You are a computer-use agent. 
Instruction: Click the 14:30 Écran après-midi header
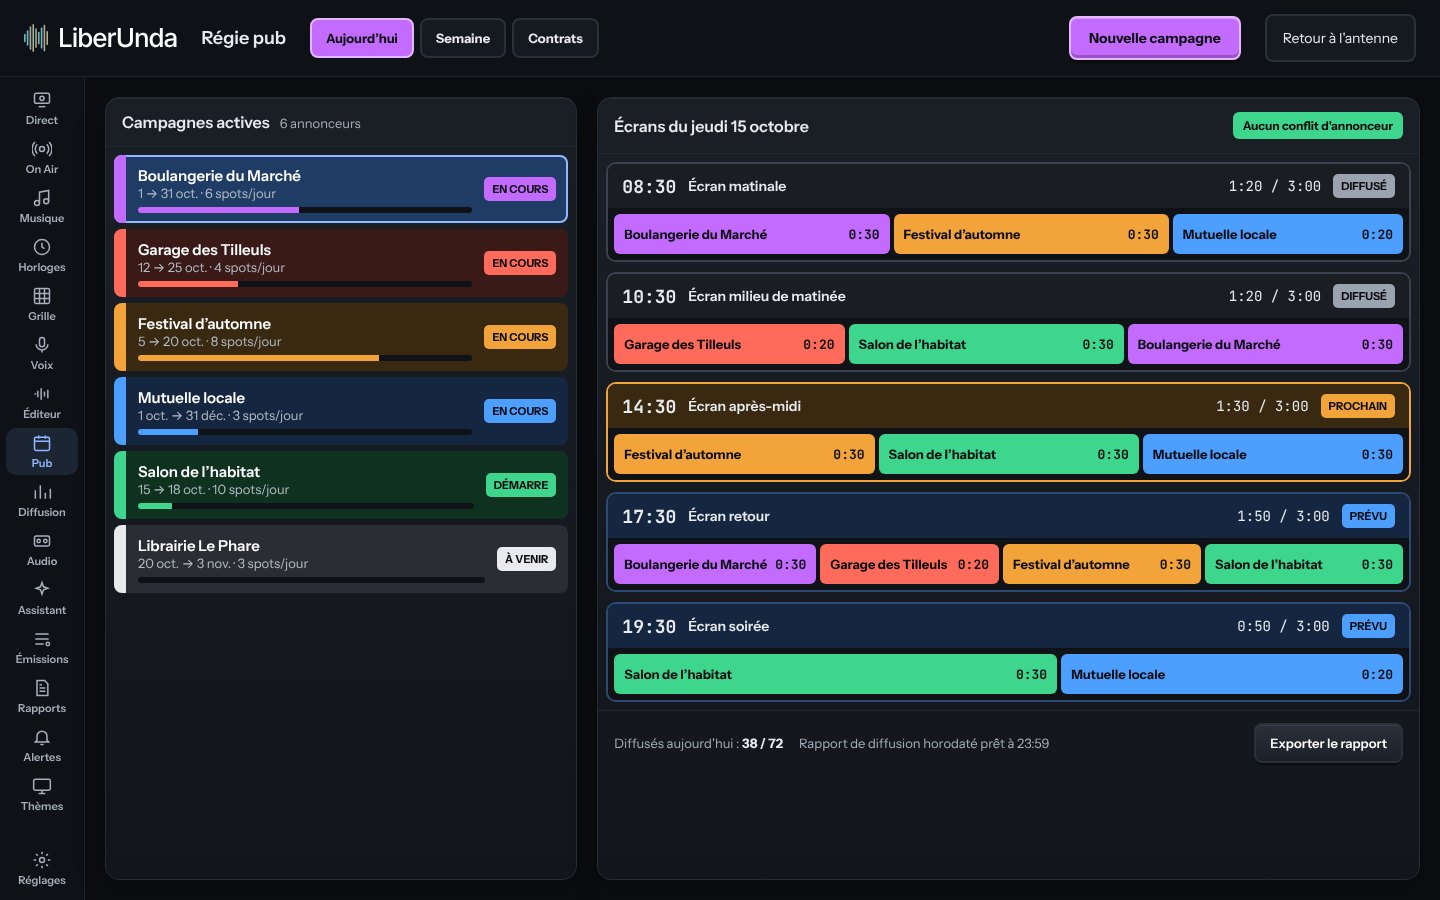point(1008,406)
